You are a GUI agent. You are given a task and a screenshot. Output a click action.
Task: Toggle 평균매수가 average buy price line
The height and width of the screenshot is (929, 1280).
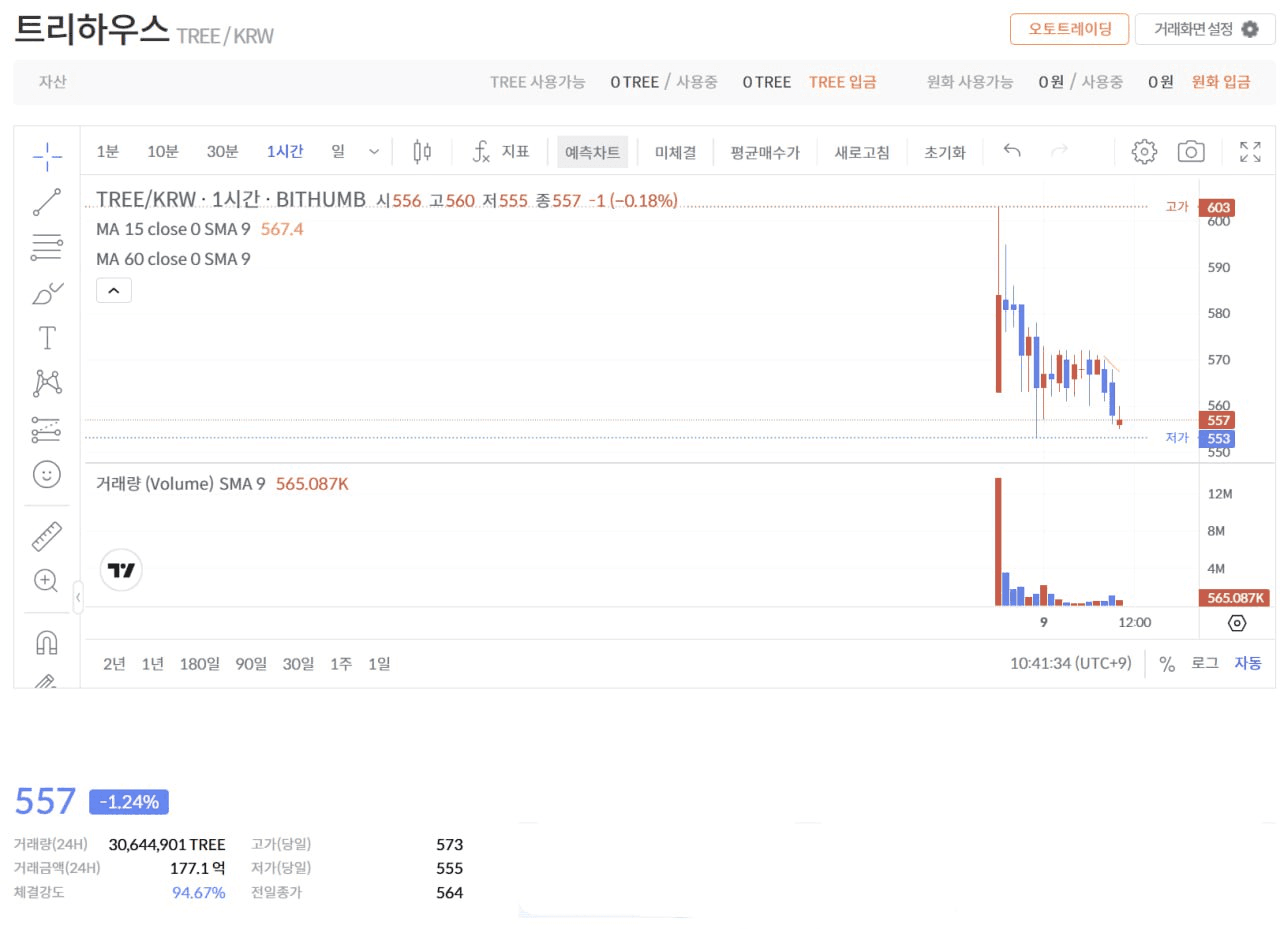pyautogui.click(x=765, y=152)
